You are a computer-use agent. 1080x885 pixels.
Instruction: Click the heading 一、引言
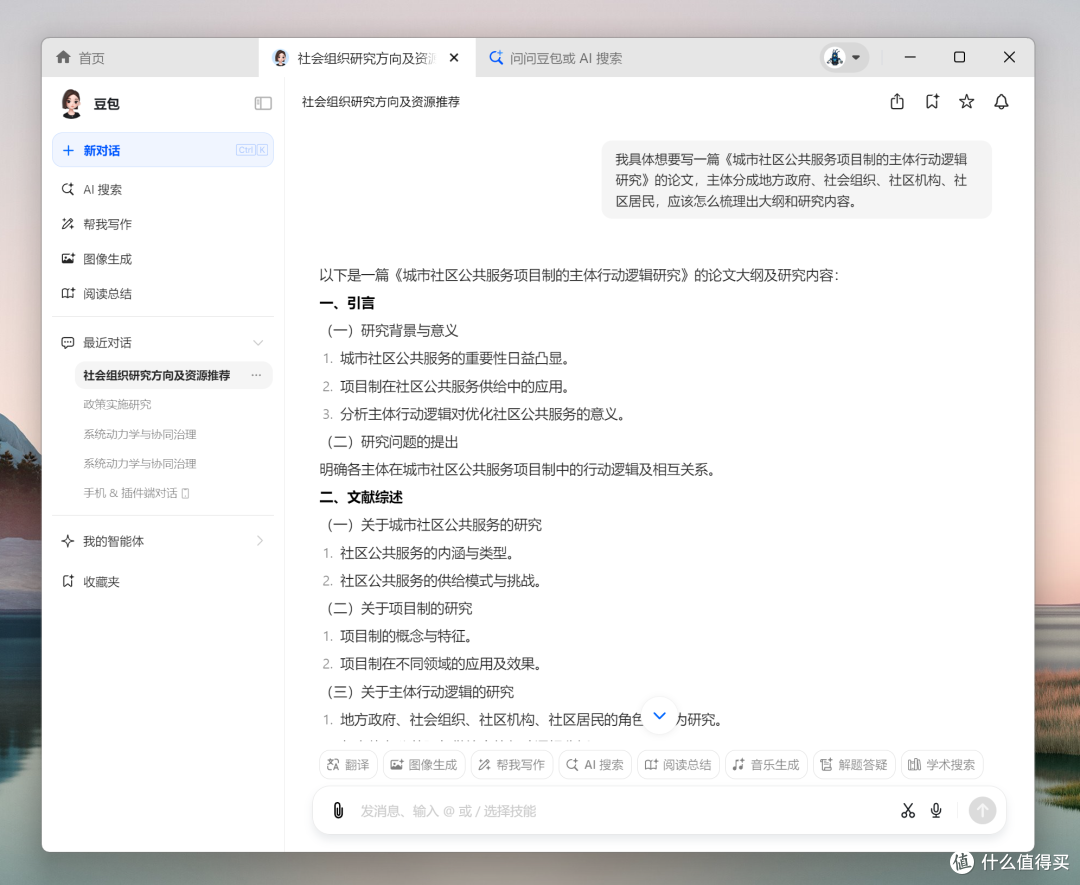[x=347, y=303]
